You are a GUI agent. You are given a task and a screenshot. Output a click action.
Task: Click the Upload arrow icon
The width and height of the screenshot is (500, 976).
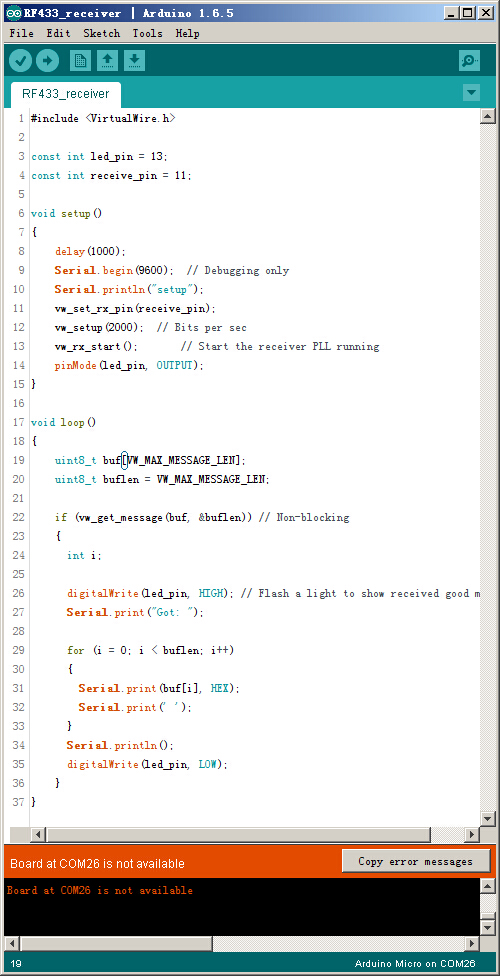47,60
